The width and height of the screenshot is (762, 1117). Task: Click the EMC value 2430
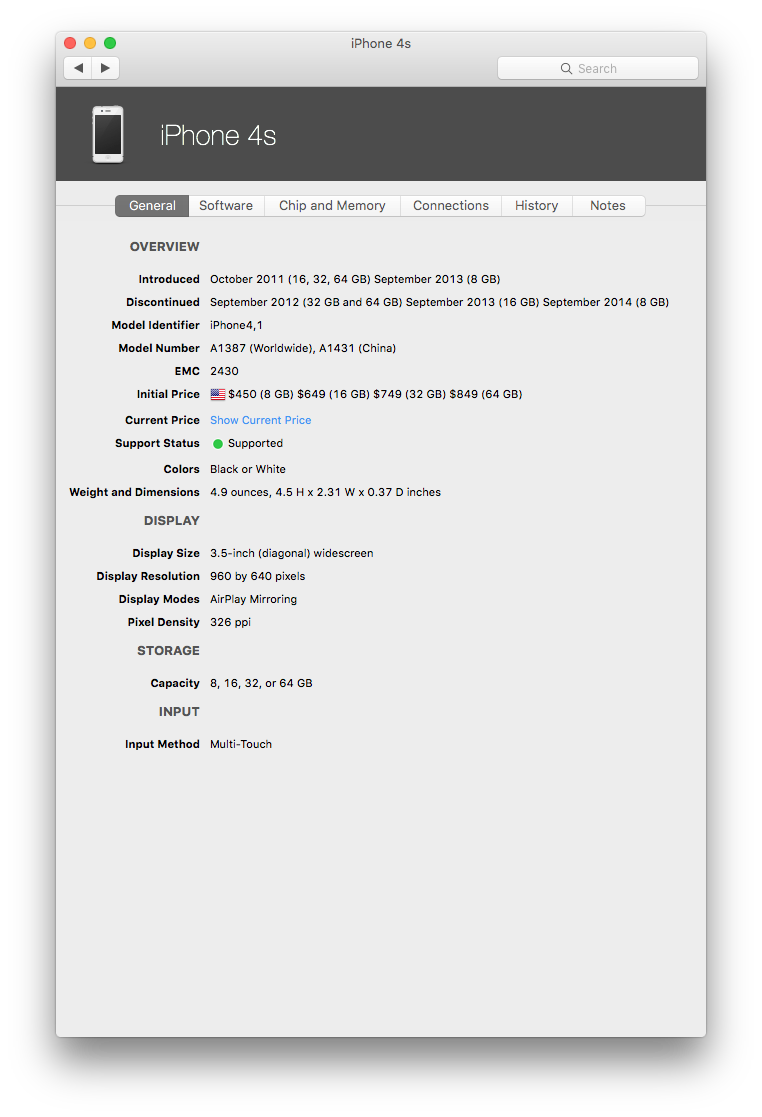pyautogui.click(x=224, y=371)
